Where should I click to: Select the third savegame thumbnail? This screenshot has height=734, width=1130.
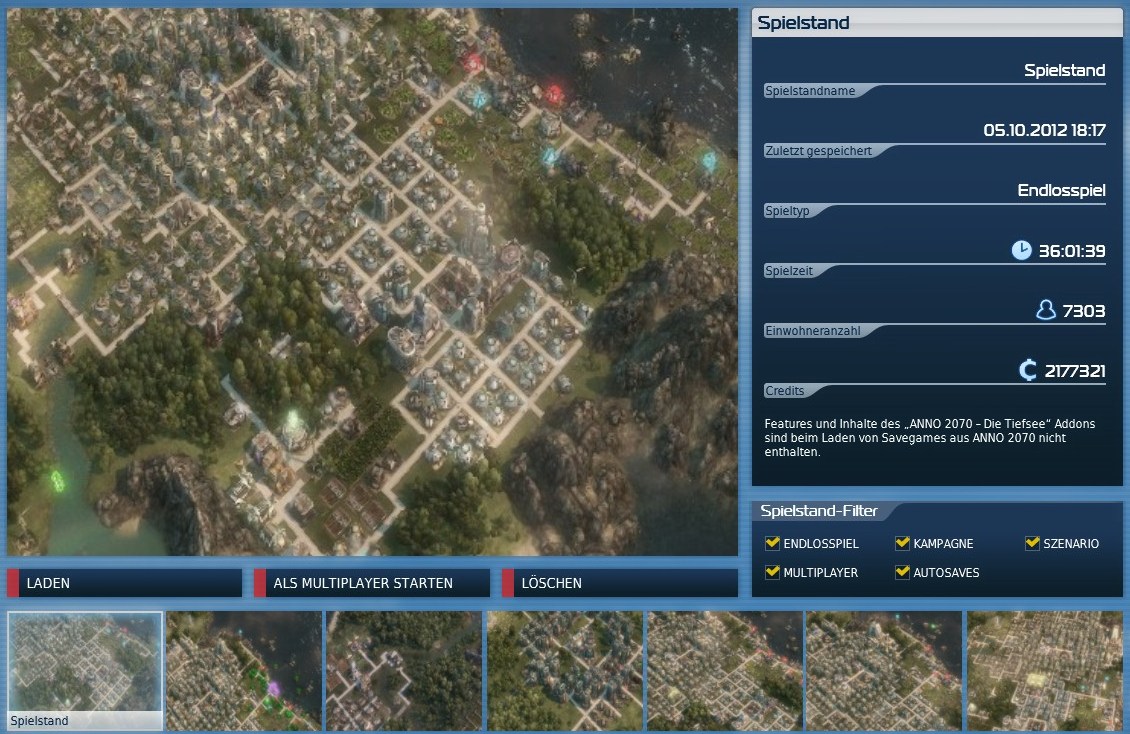pyautogui.click(x=404, y=671)
